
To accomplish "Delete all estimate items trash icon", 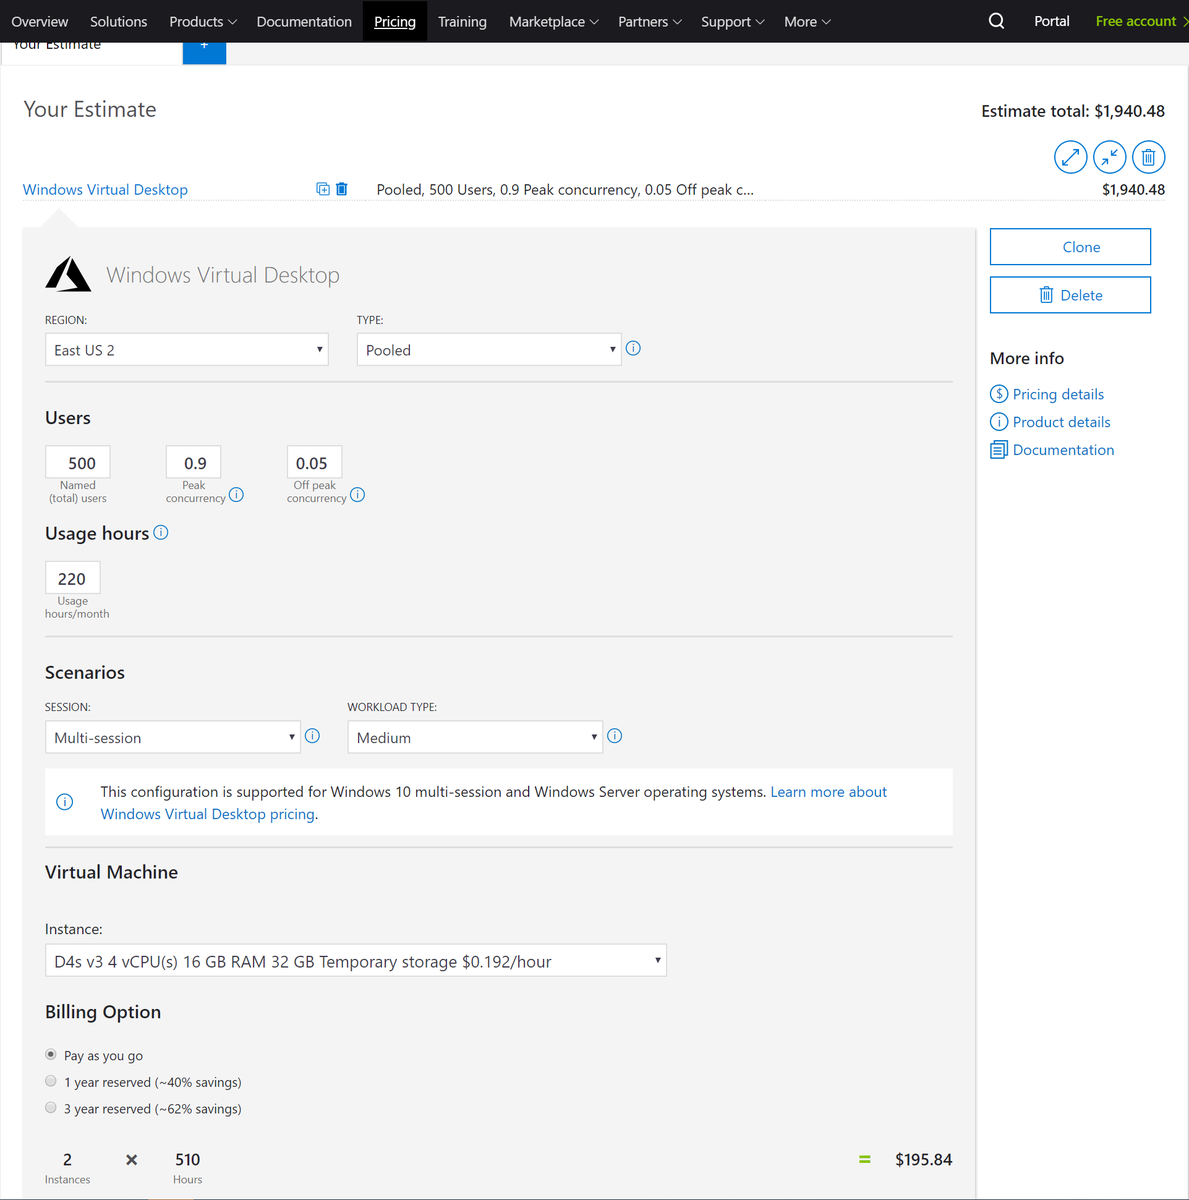I will click(x=1148, y=157).
